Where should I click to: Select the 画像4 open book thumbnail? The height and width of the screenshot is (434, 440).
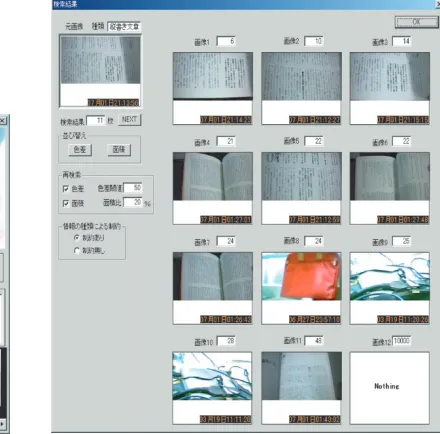pyautogui.click(x=213, y=188)
